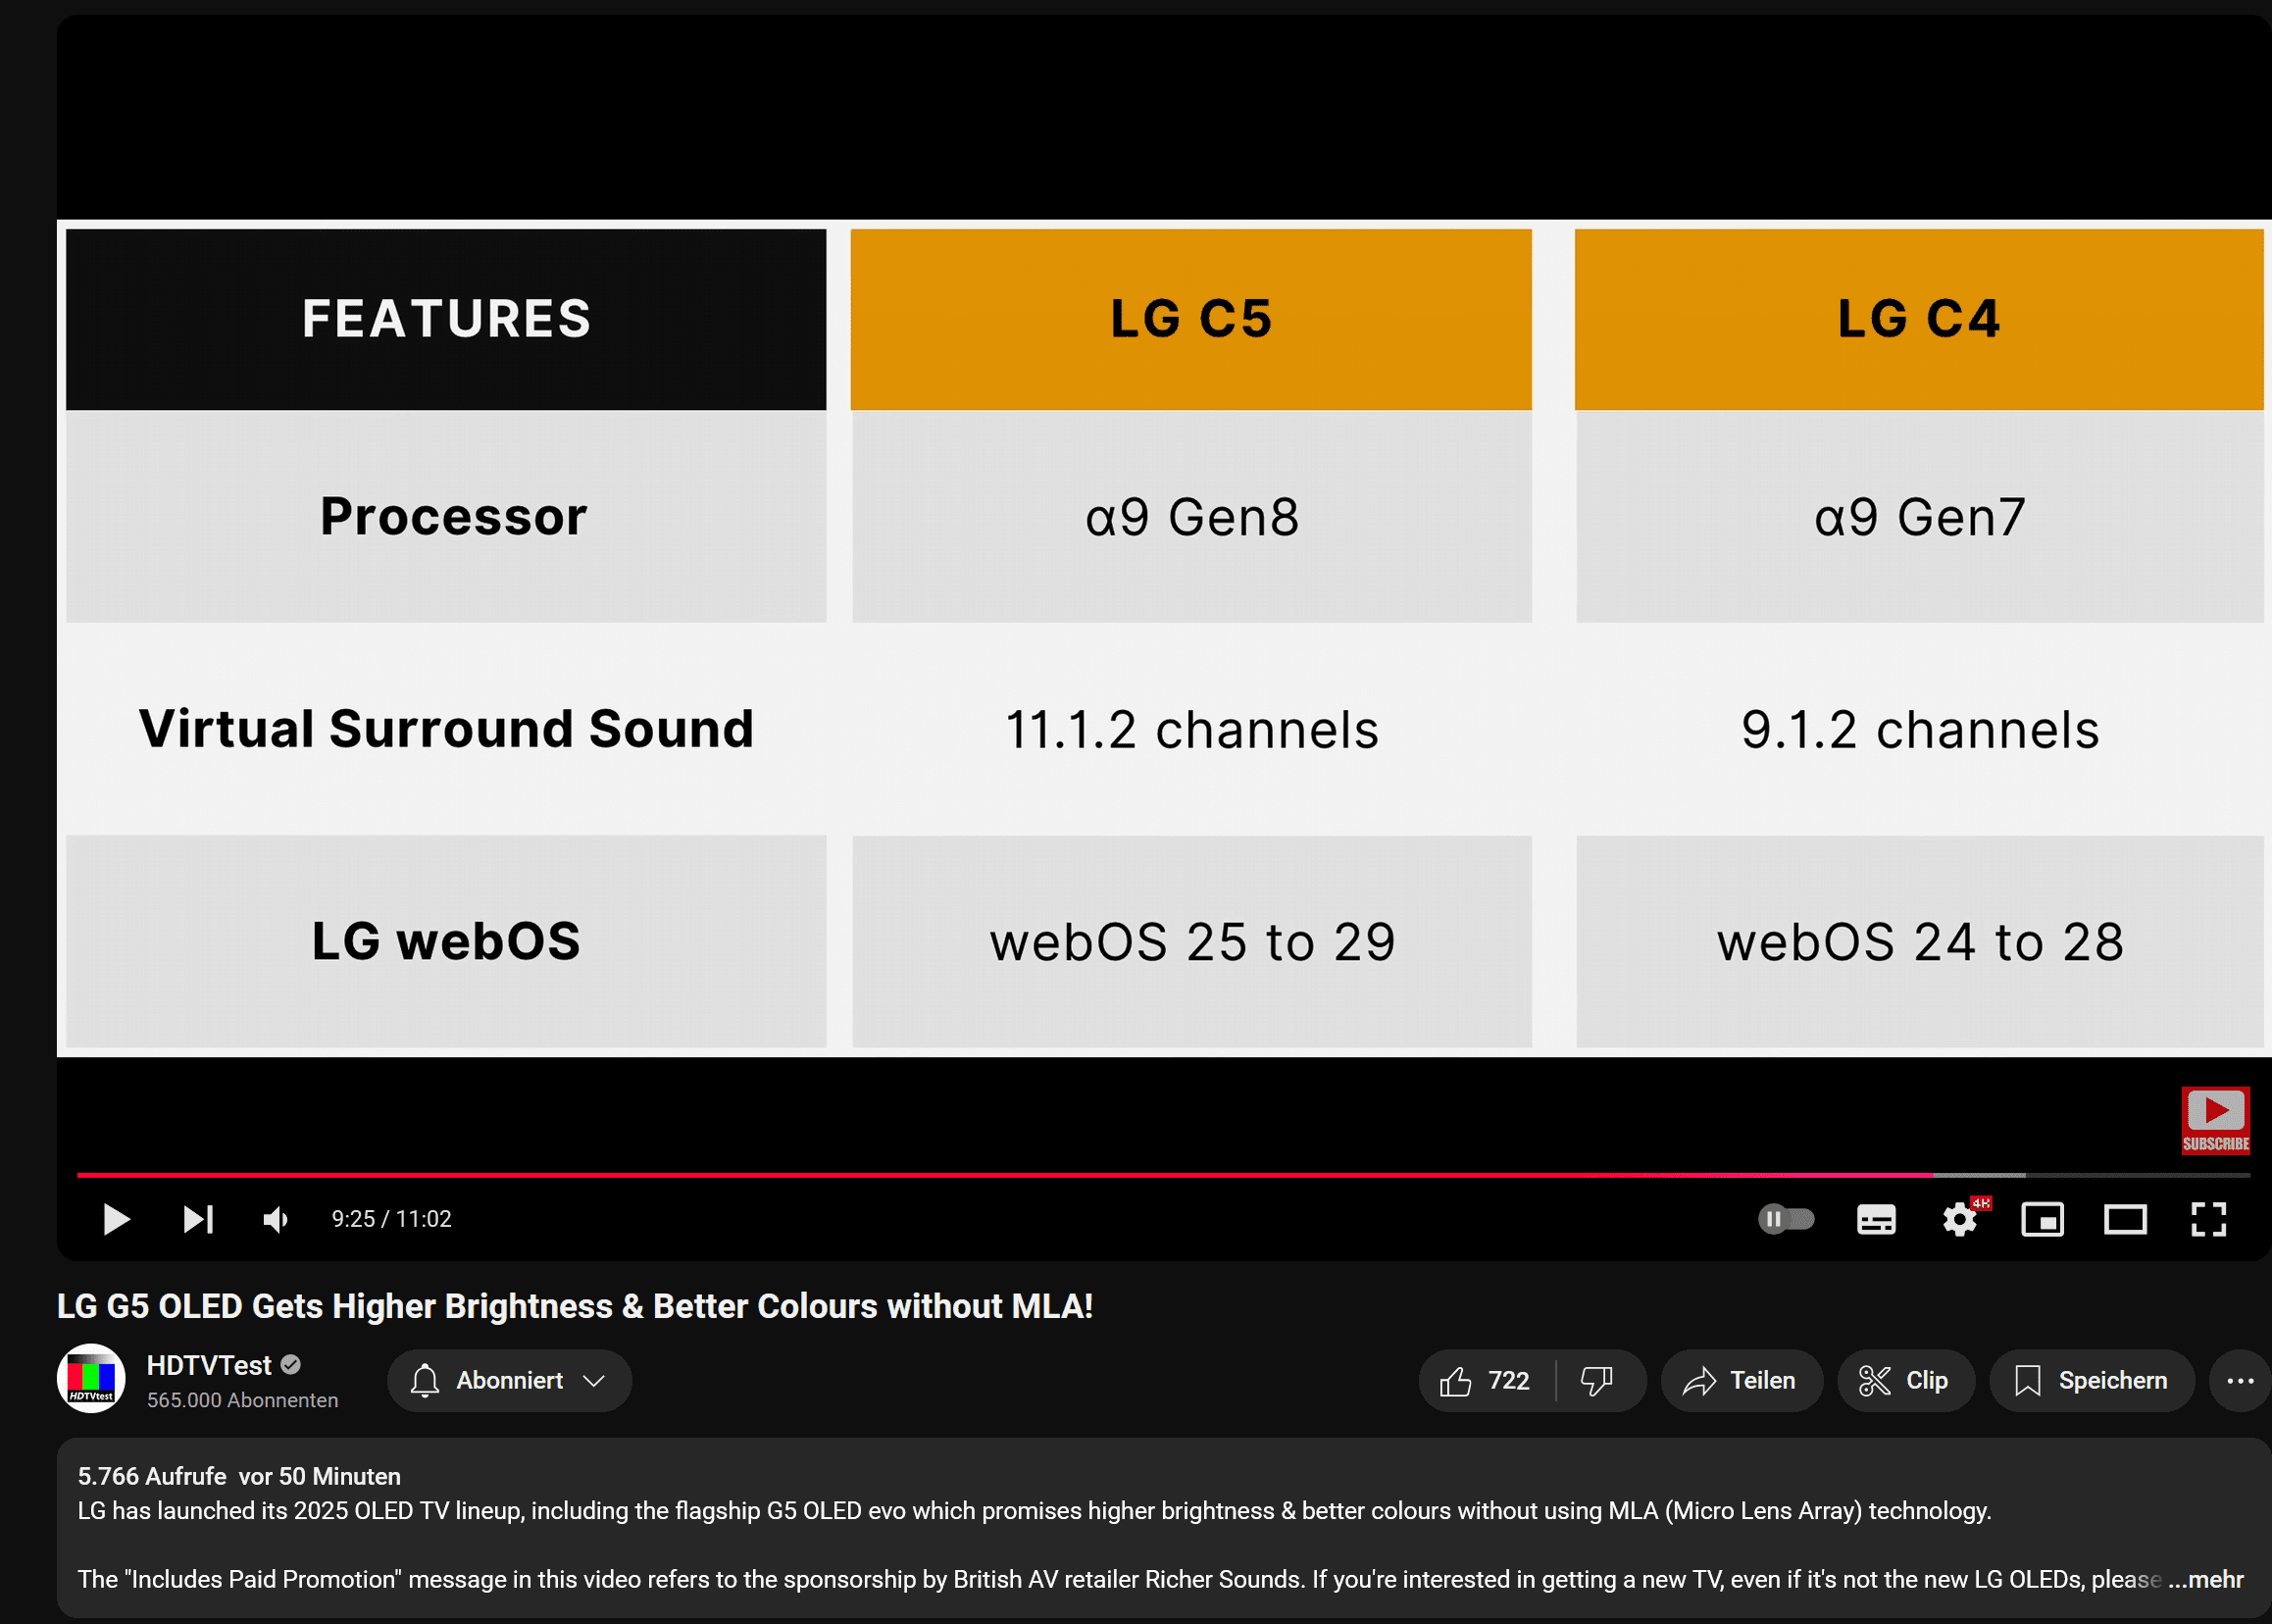Save the video with Speichern
Image resolution: width=2272 pixels, height=1624 pixels.
click(x=2091, y=1380)
